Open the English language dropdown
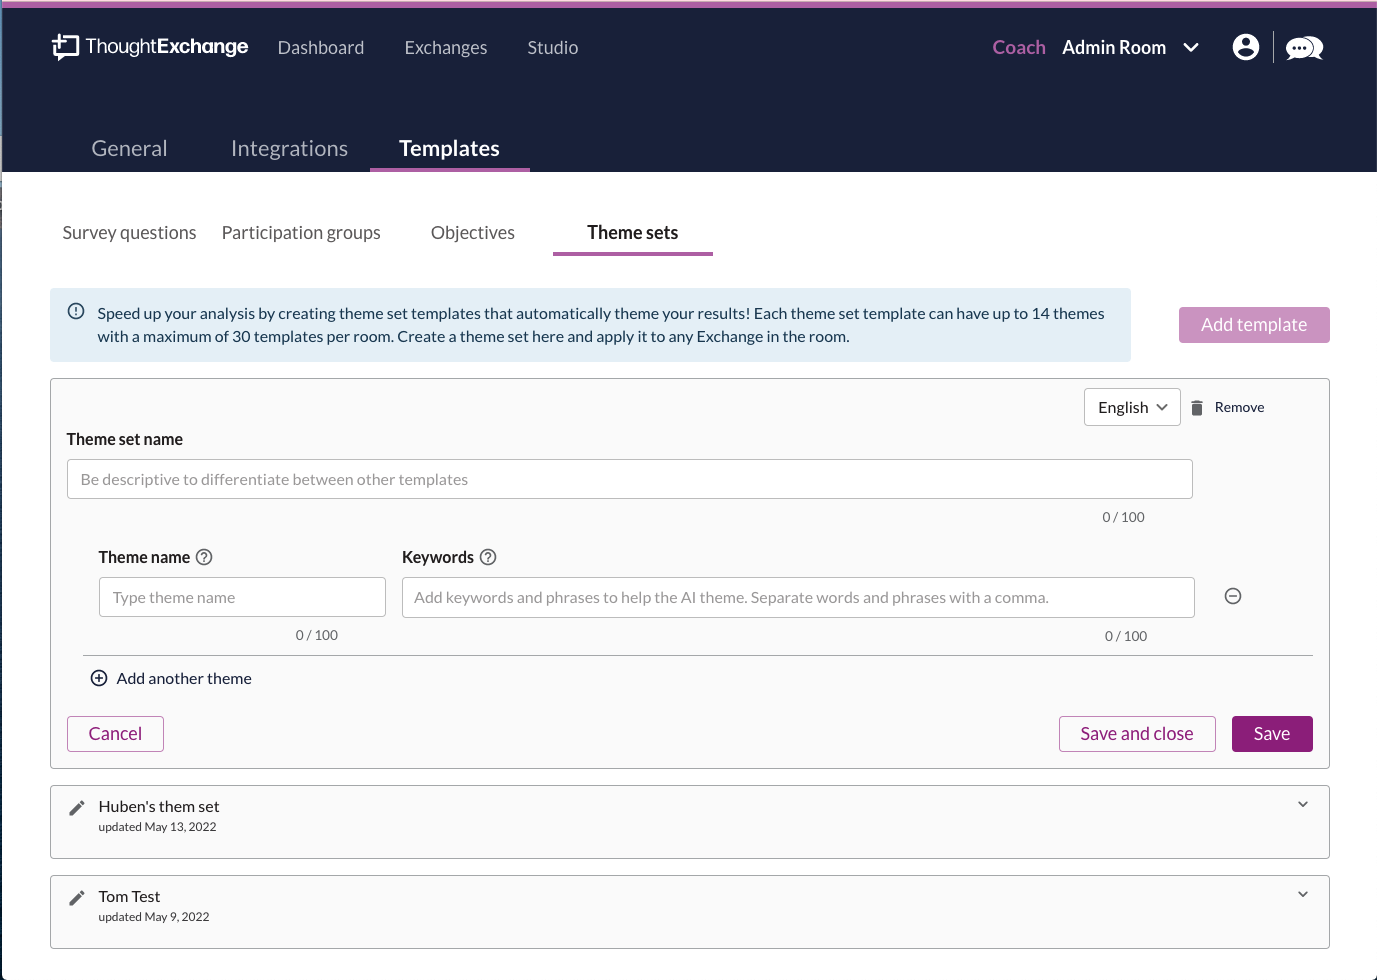The height and width of the screenshot is (980, 1377). [1132, 407]
